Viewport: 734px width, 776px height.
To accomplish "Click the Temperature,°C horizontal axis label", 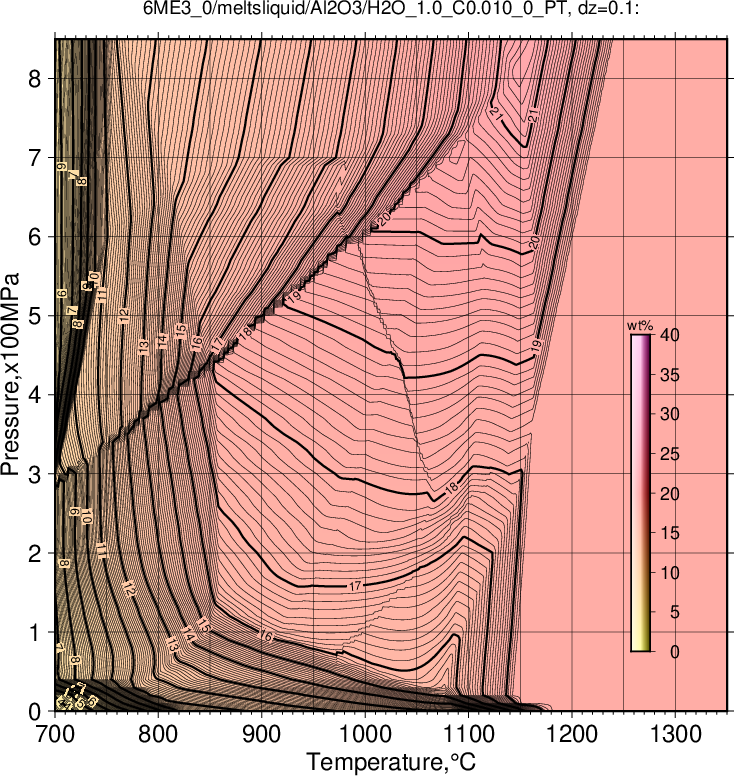I will 391,762.
